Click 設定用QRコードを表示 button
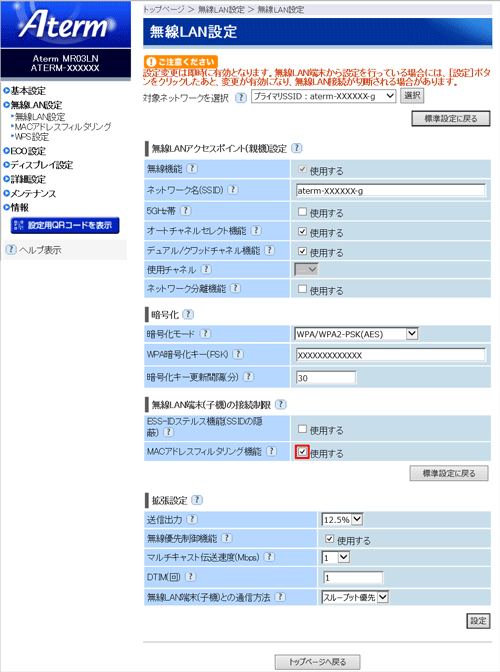This screenshot has height=672, width=500. click(65, 225)
